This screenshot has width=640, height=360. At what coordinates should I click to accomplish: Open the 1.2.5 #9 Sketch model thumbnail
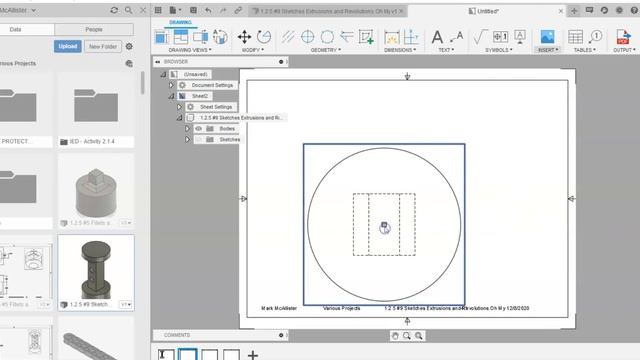96,273
